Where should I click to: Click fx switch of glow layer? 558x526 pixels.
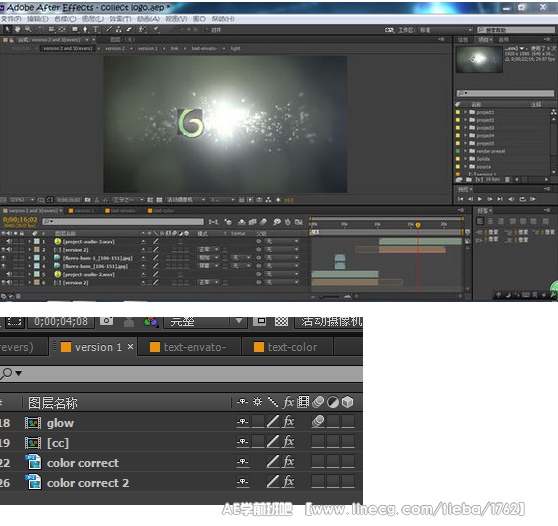(289, 422)
